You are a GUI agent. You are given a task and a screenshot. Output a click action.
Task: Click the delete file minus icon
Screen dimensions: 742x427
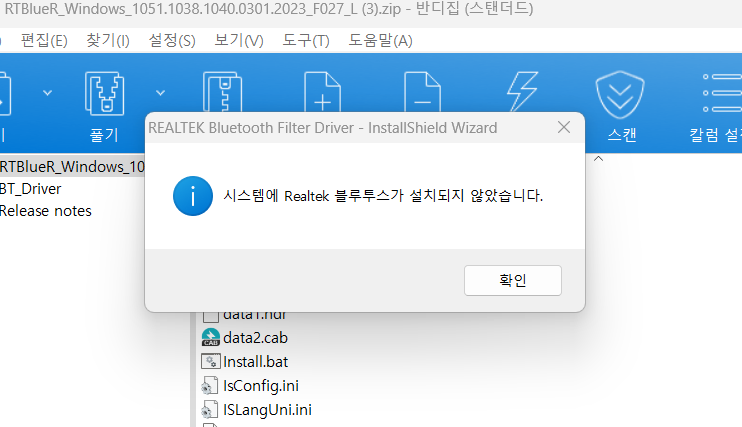[x=423, y=92]
